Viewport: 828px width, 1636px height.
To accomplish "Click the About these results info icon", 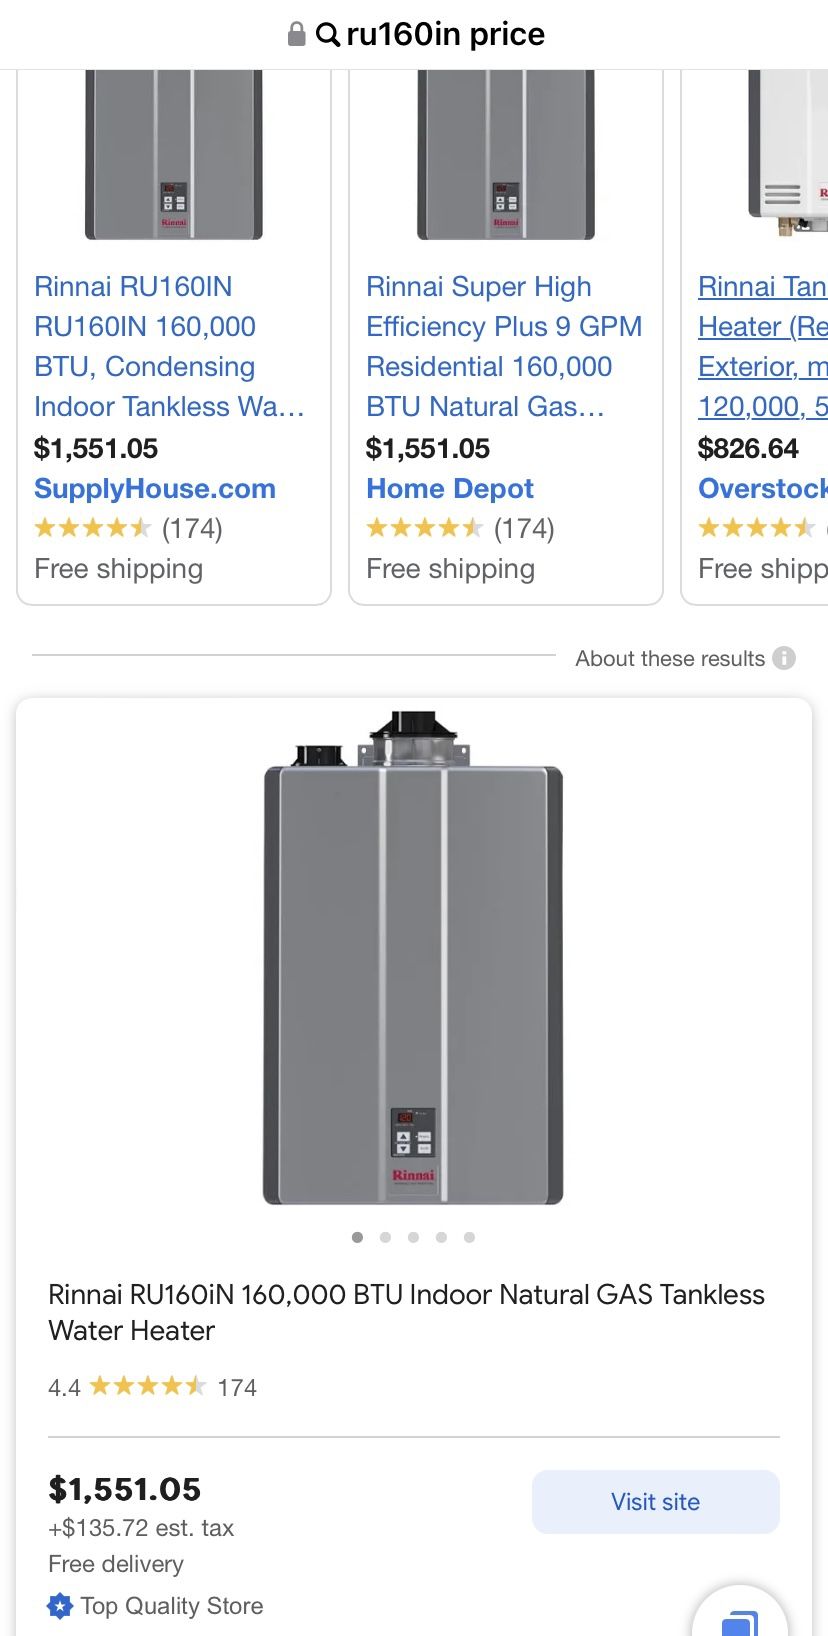I will click(x=785, y=658).
